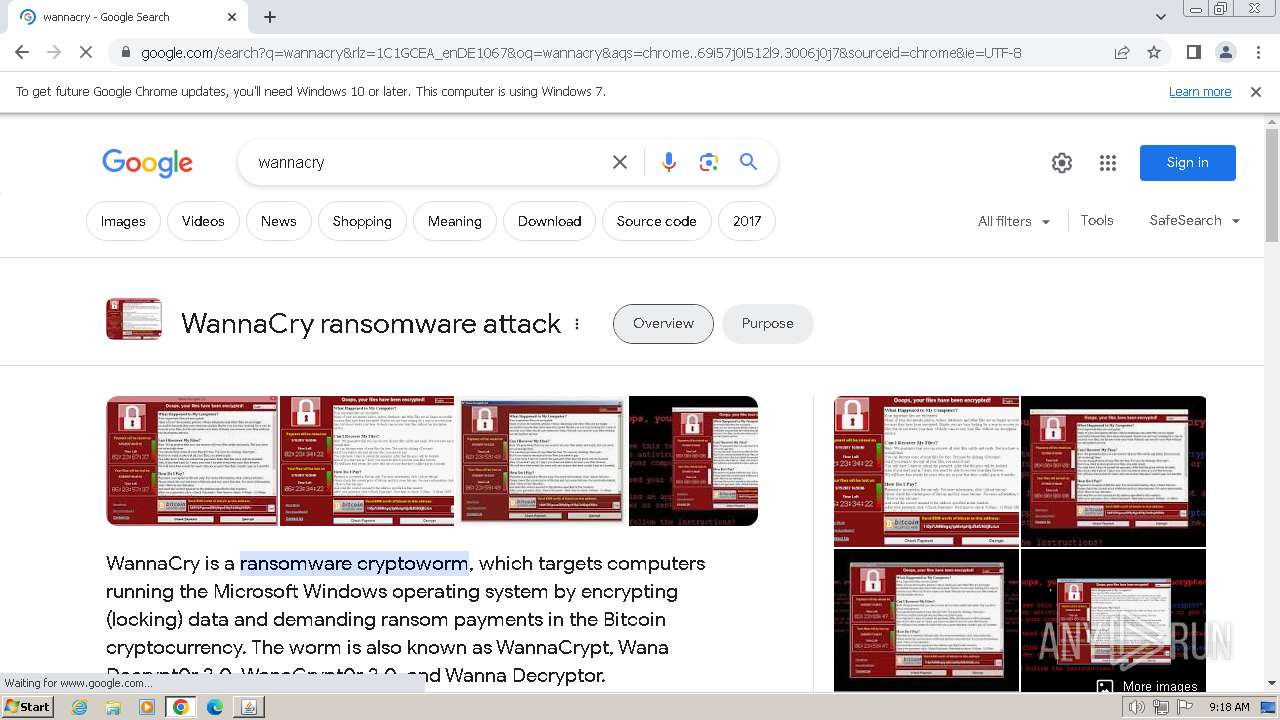Viewport: 1280px width, 720px height.
Task: Filter results by Shopping
Action: coord(362,221)
